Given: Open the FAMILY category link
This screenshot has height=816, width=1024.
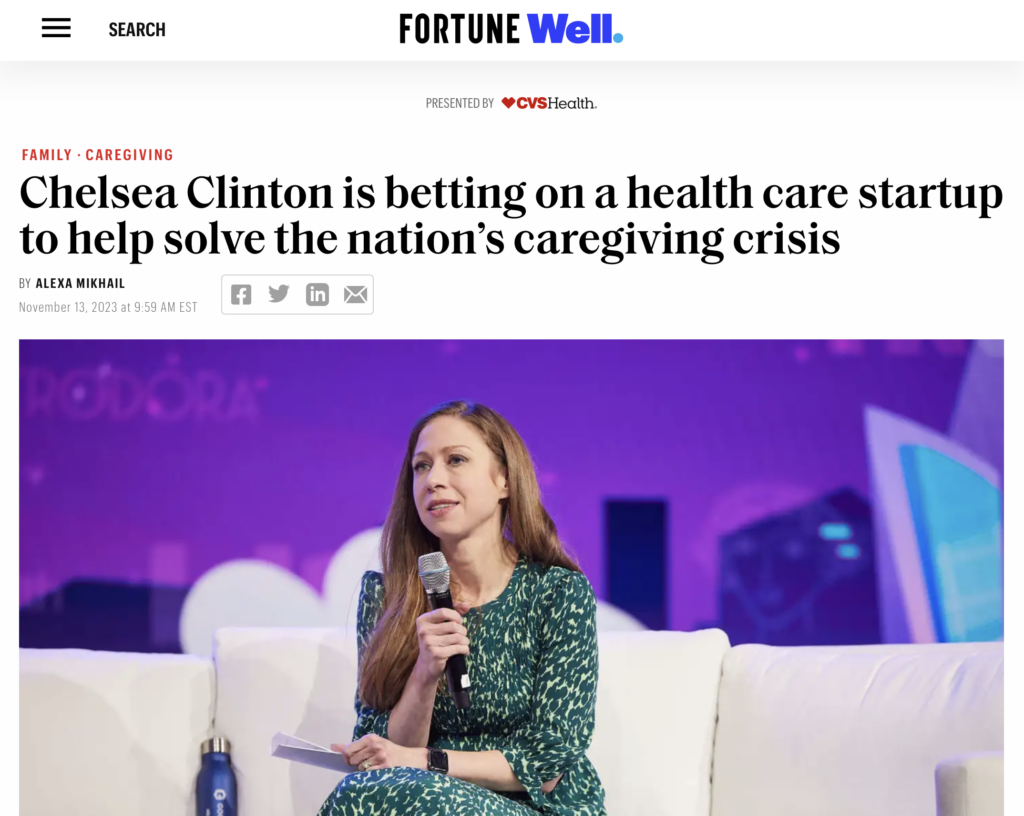Looking at the screenshot, I should click(47, 155).
